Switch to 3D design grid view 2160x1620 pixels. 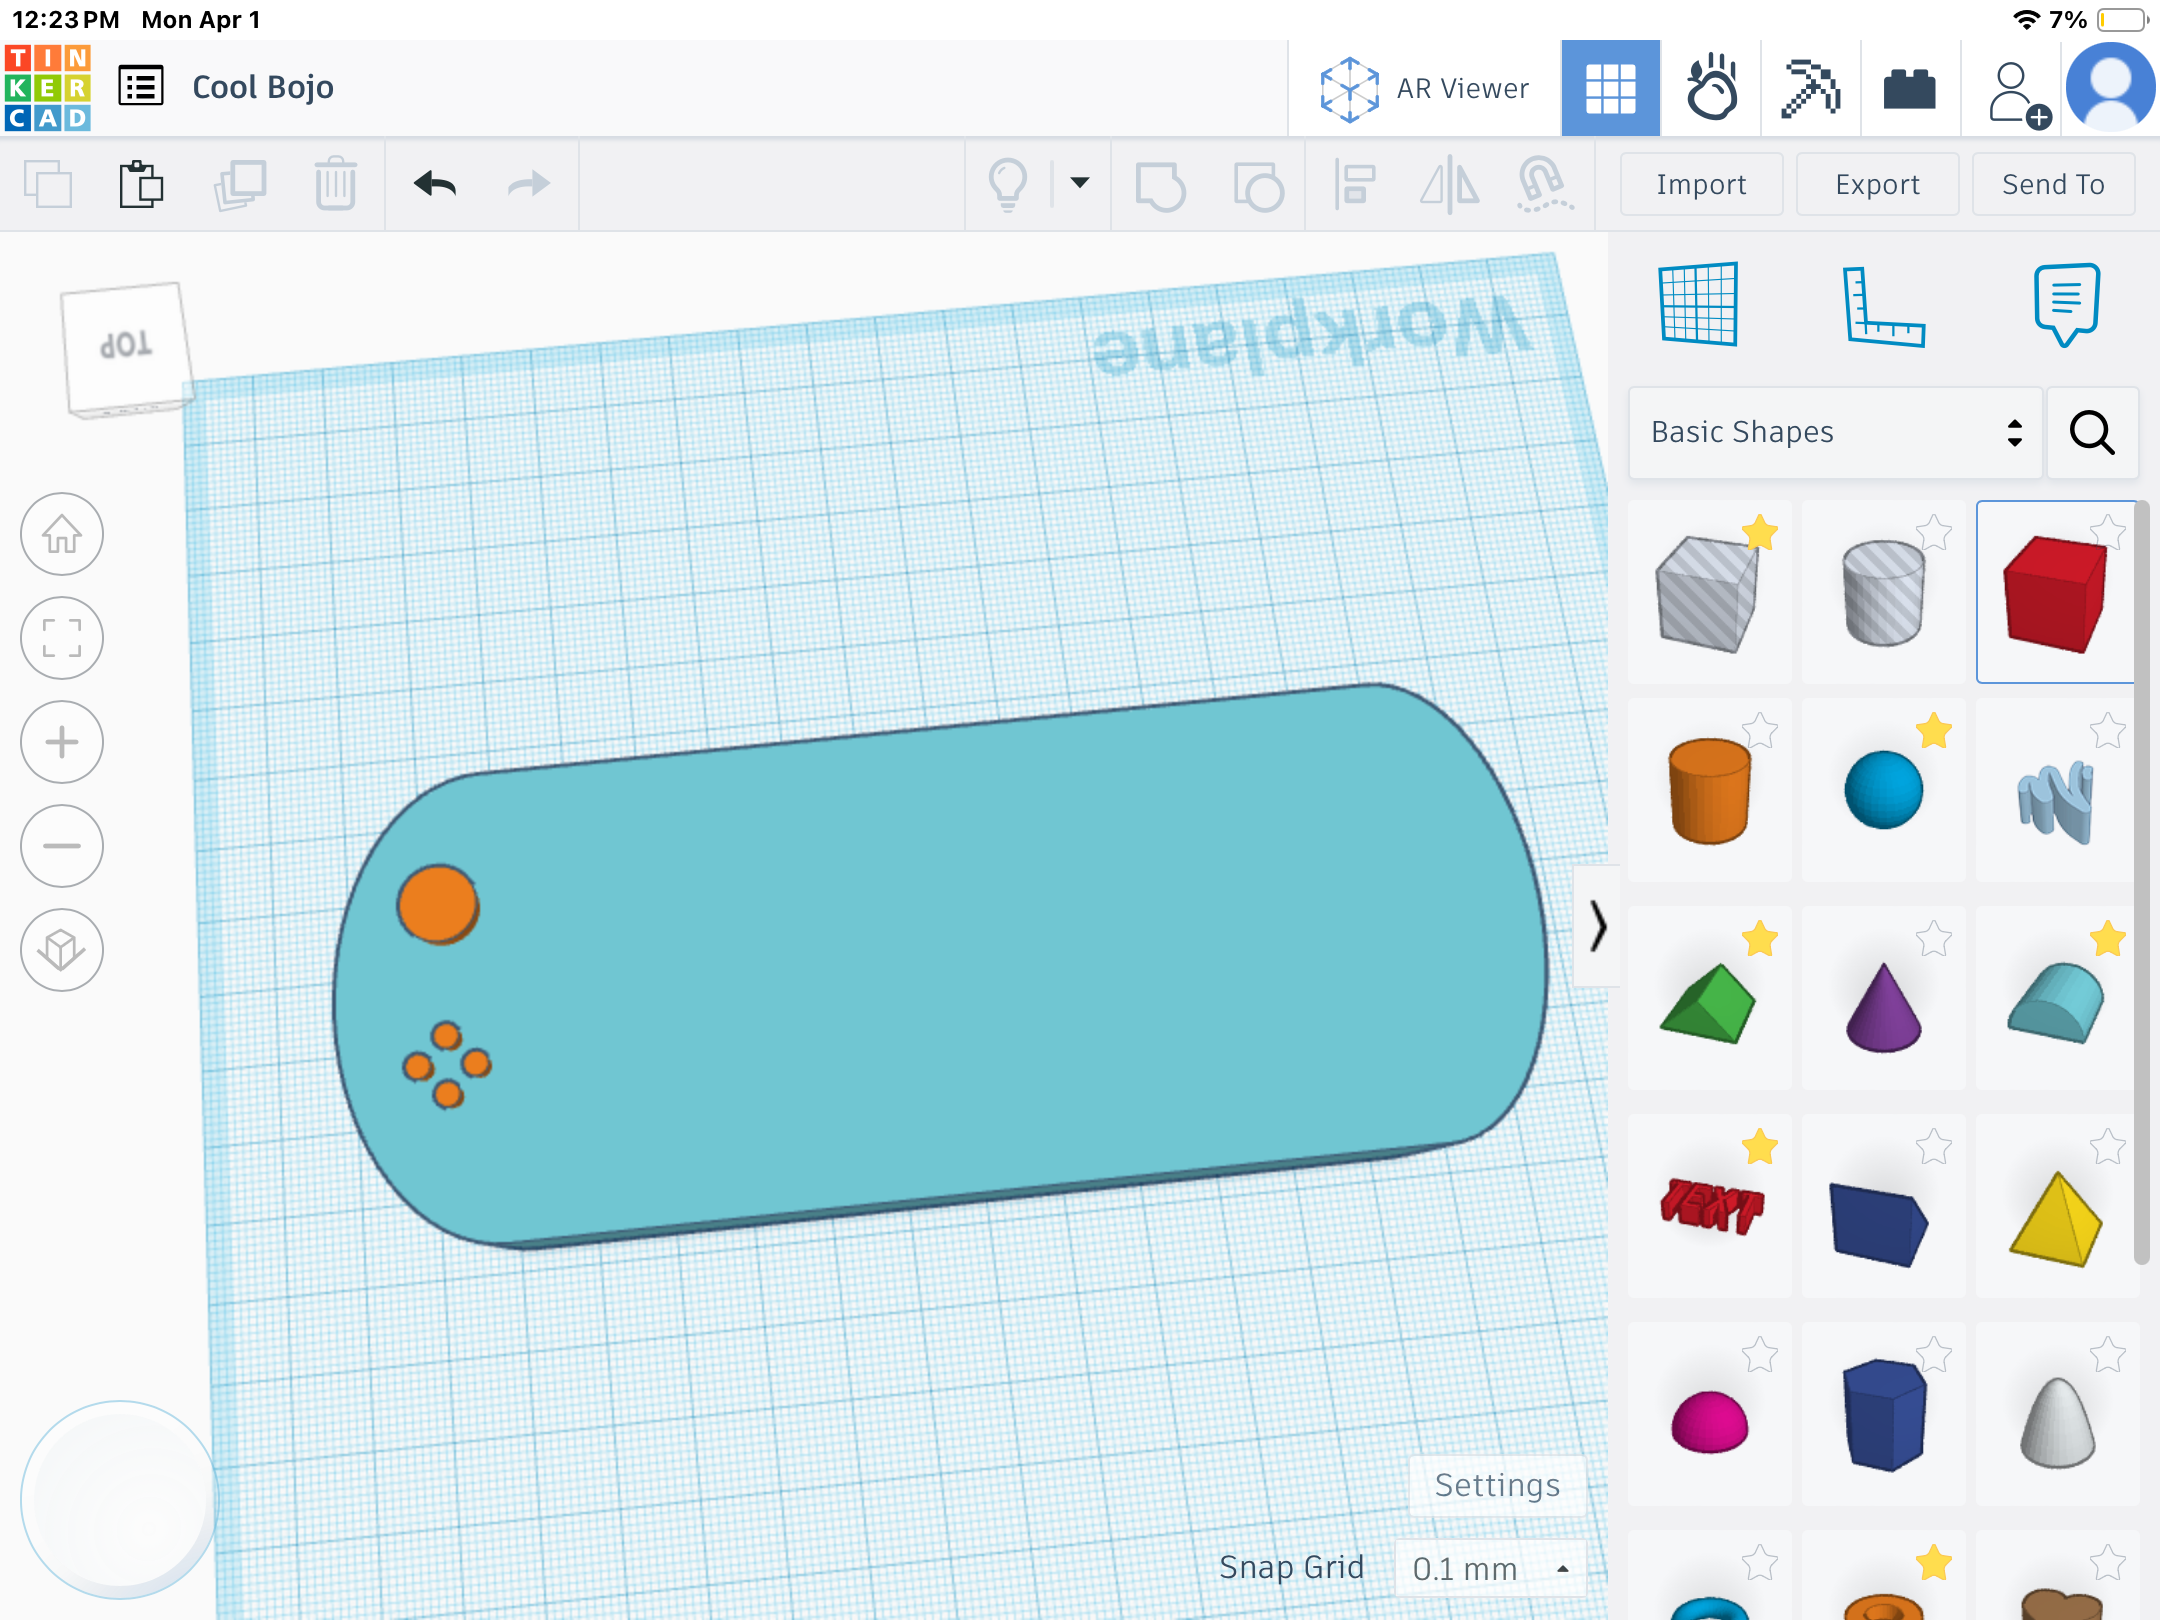pyautogui.click(x=1611, y=89)
